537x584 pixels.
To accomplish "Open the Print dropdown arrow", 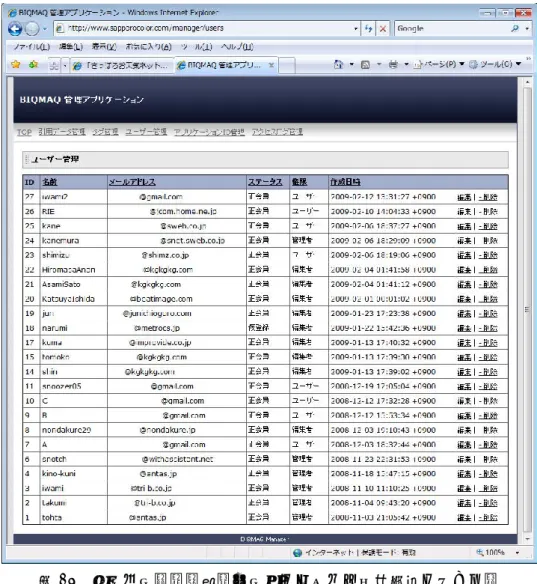I will click(x=406, y=64).
